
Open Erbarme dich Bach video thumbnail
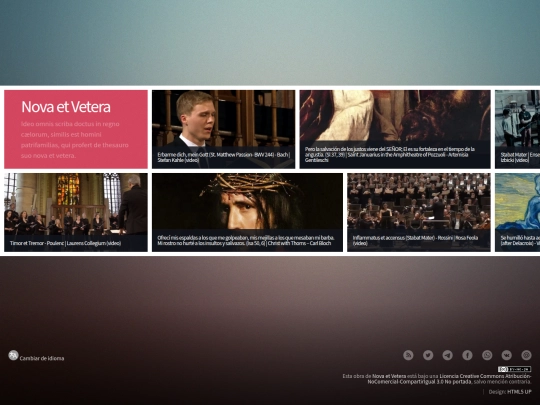(224, 129)
